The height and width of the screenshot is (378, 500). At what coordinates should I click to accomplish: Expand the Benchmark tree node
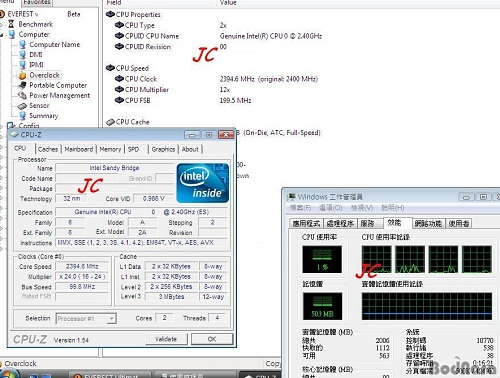2,24
